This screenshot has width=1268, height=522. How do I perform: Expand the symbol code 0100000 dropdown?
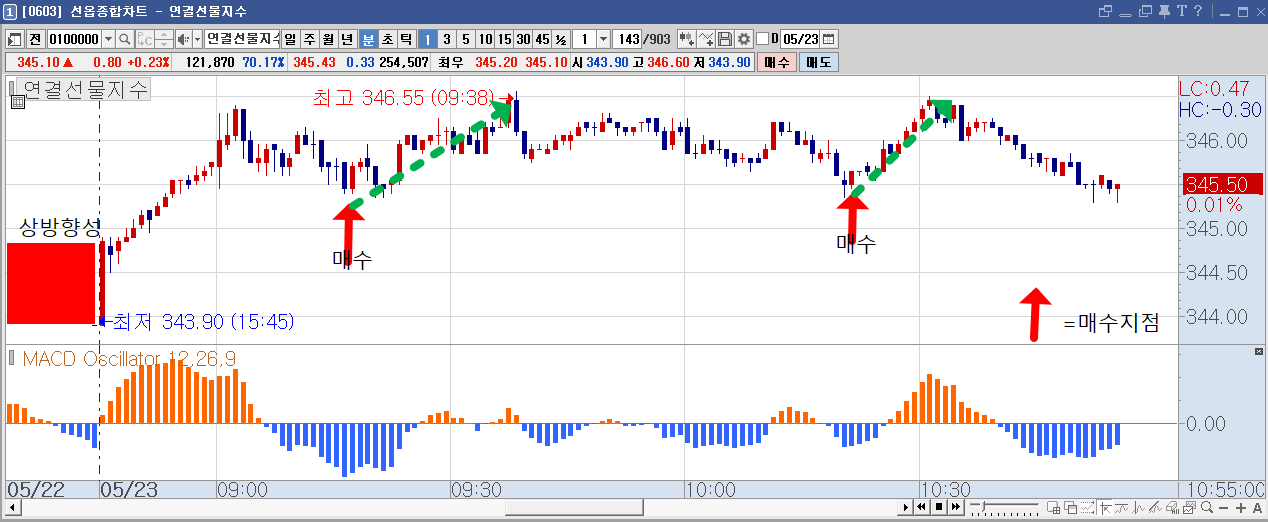[x=108, y=39]
